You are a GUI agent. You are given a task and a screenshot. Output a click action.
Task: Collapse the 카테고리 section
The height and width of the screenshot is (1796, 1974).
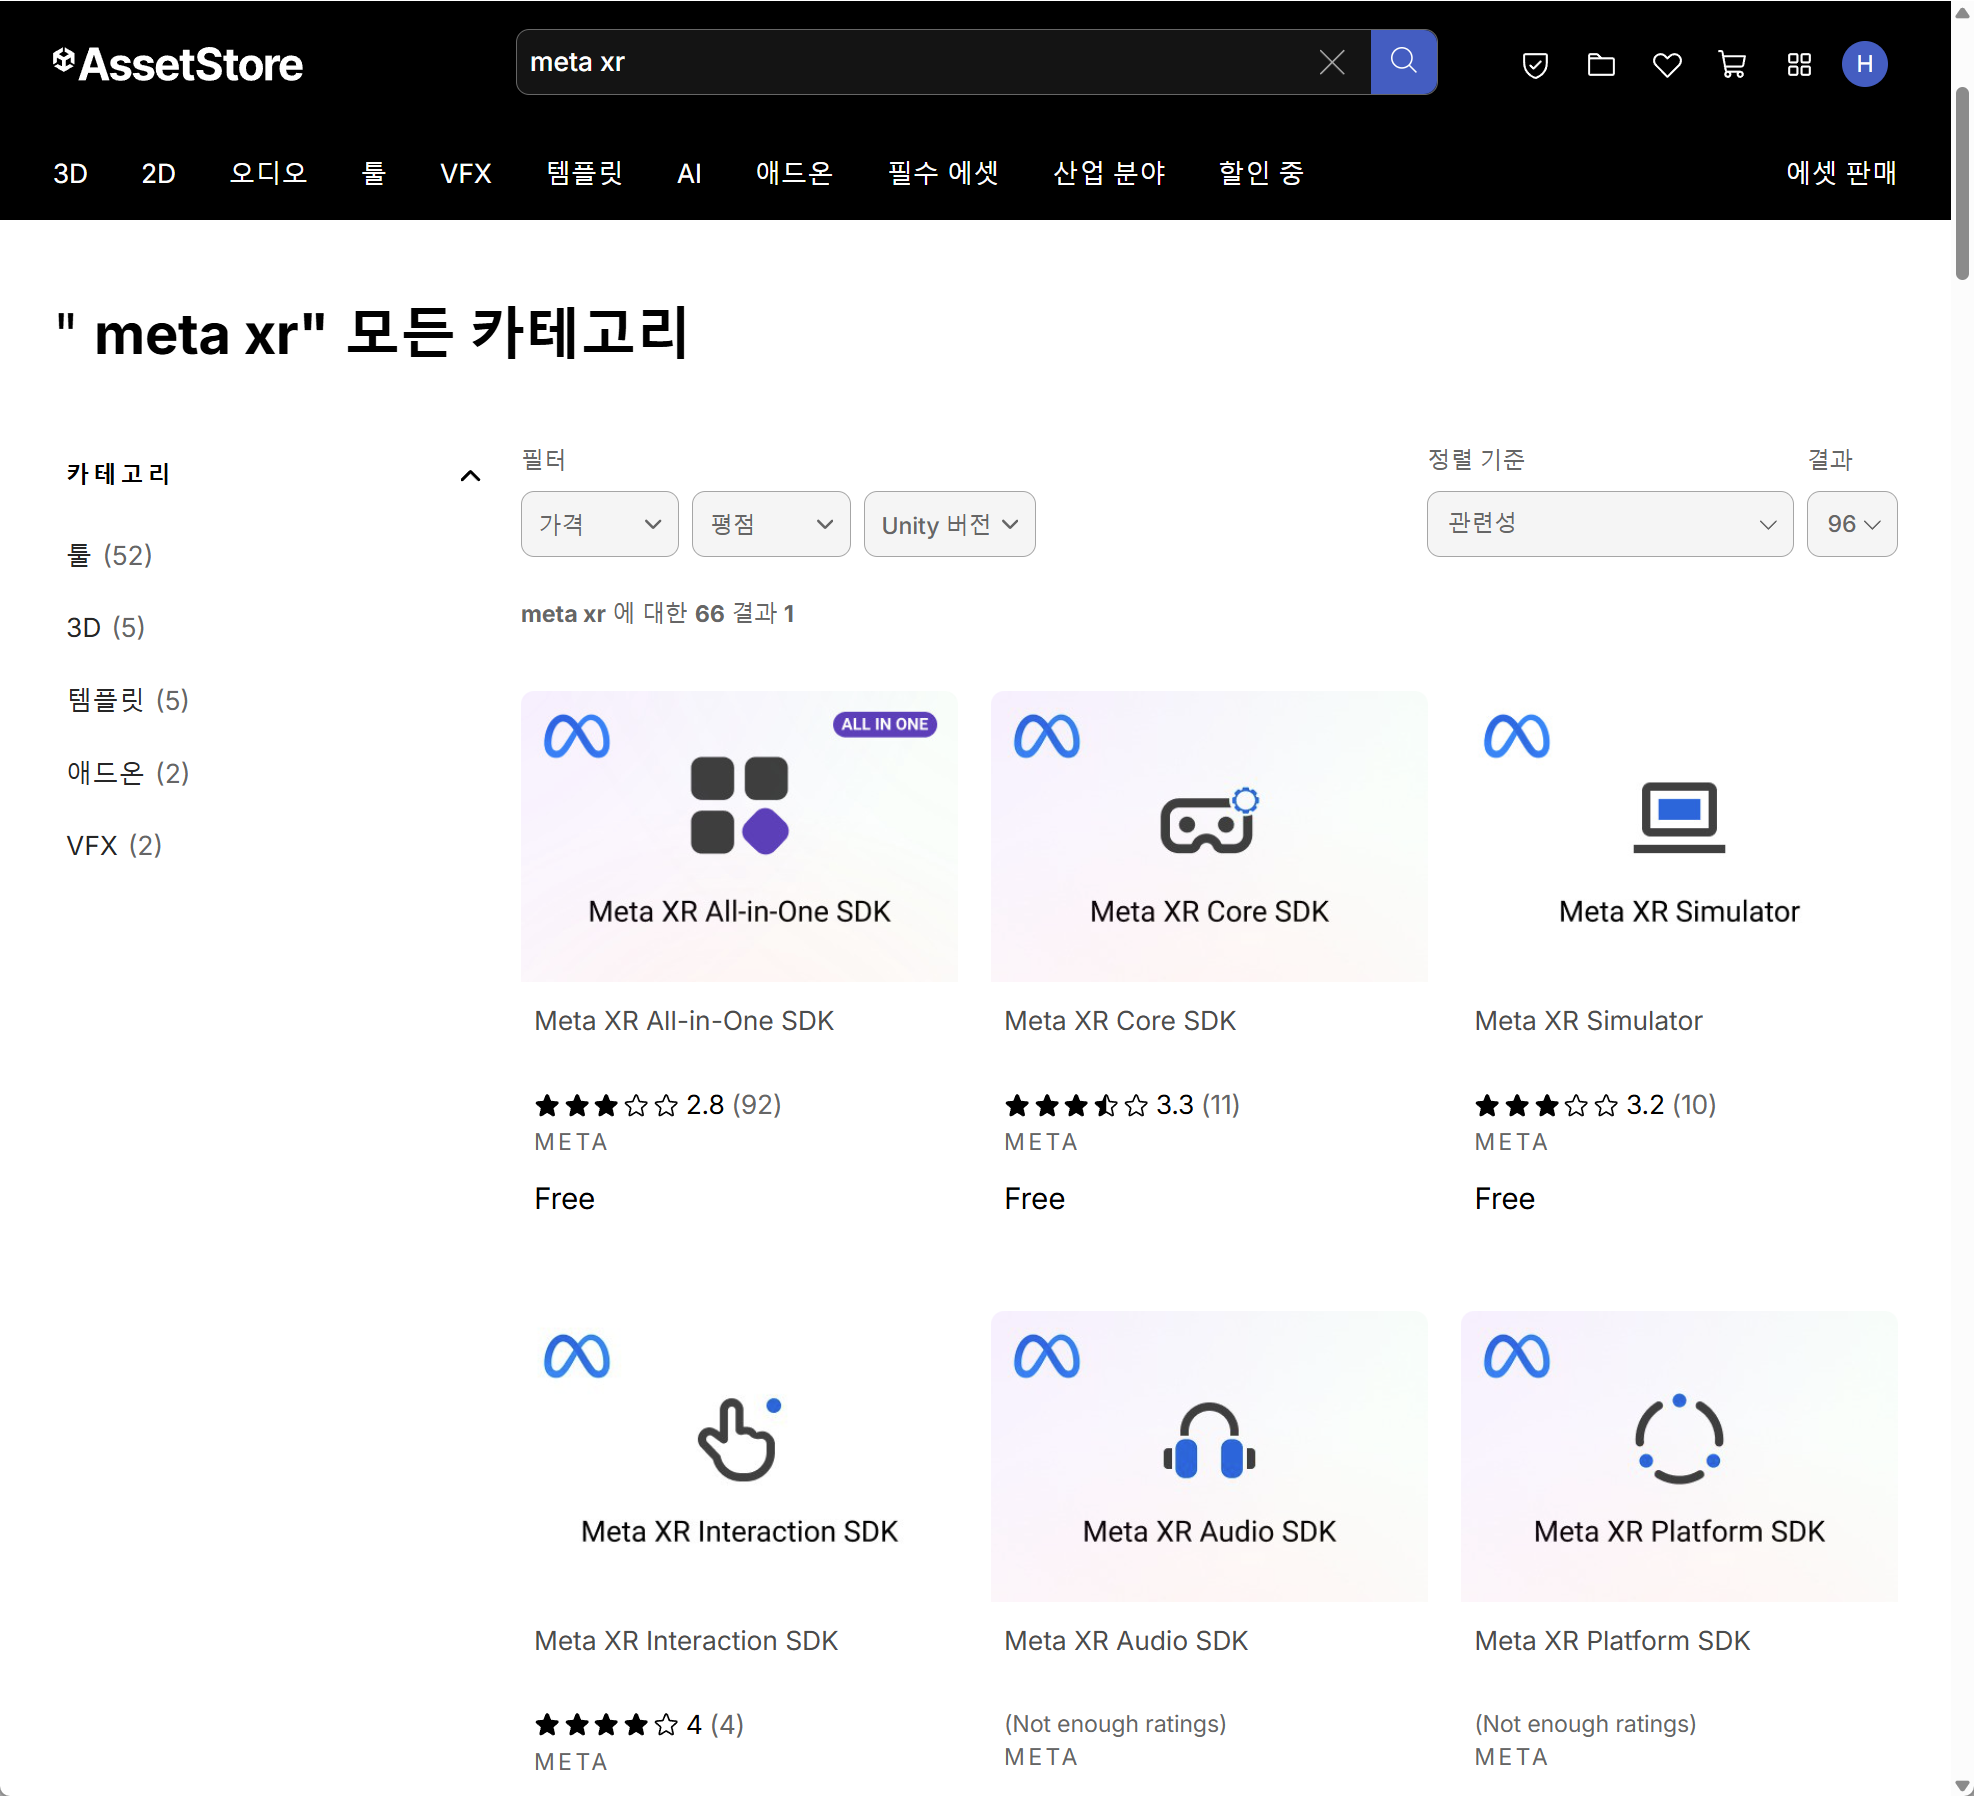tap(470, 475)
